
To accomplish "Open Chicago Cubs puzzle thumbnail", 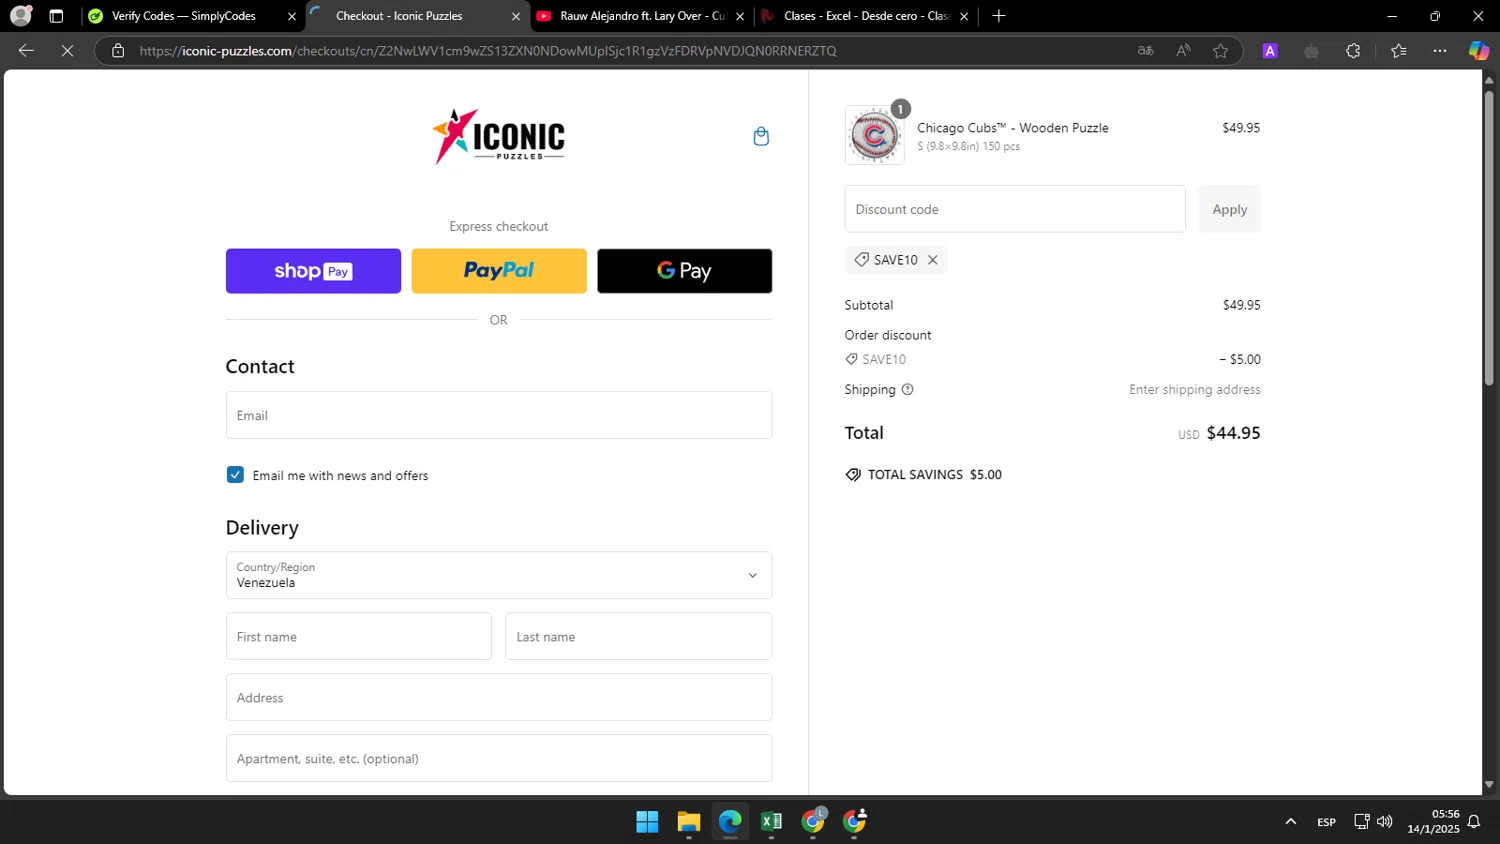I will (874, 135).
